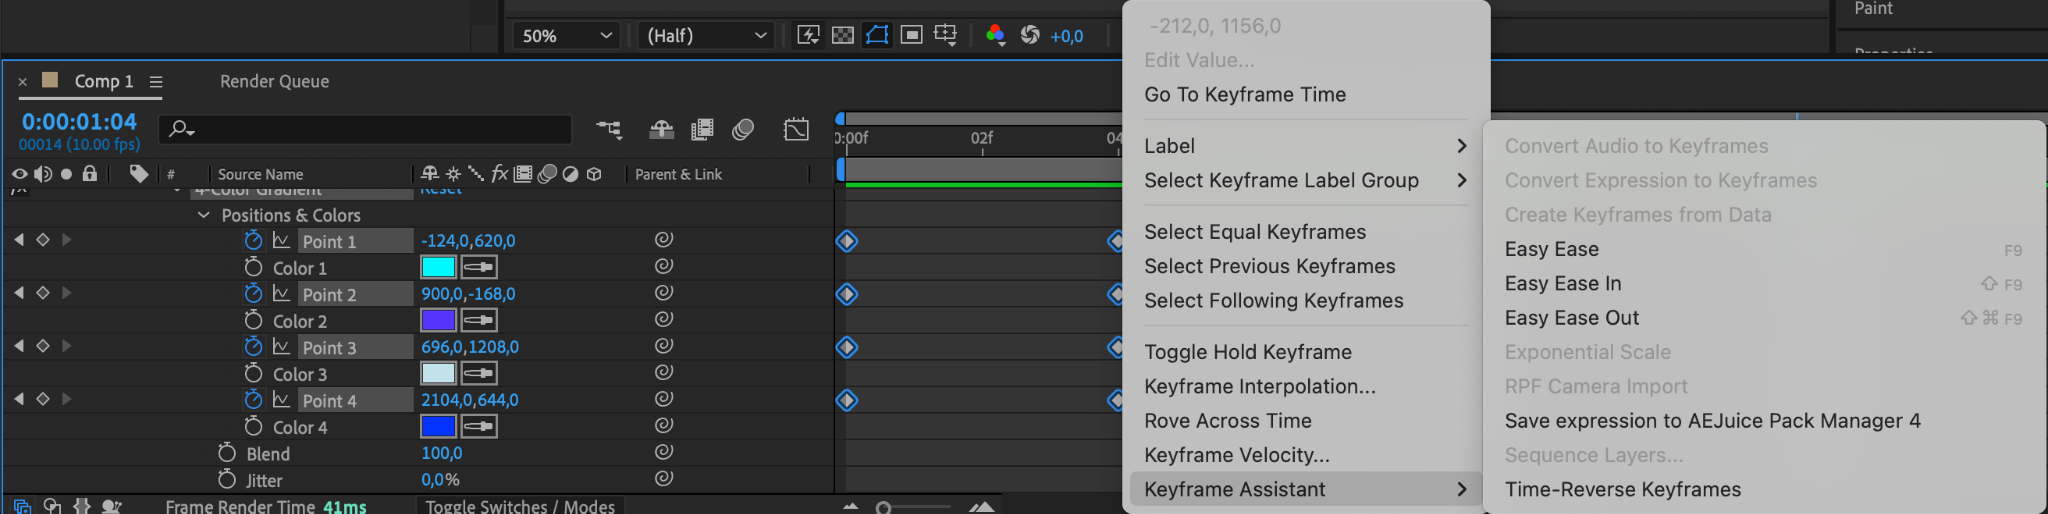The height and width of the screenshot is (514, 2048).
Task: Toggle the Point 1 stopwatch
Action: [x=253, y=241]
